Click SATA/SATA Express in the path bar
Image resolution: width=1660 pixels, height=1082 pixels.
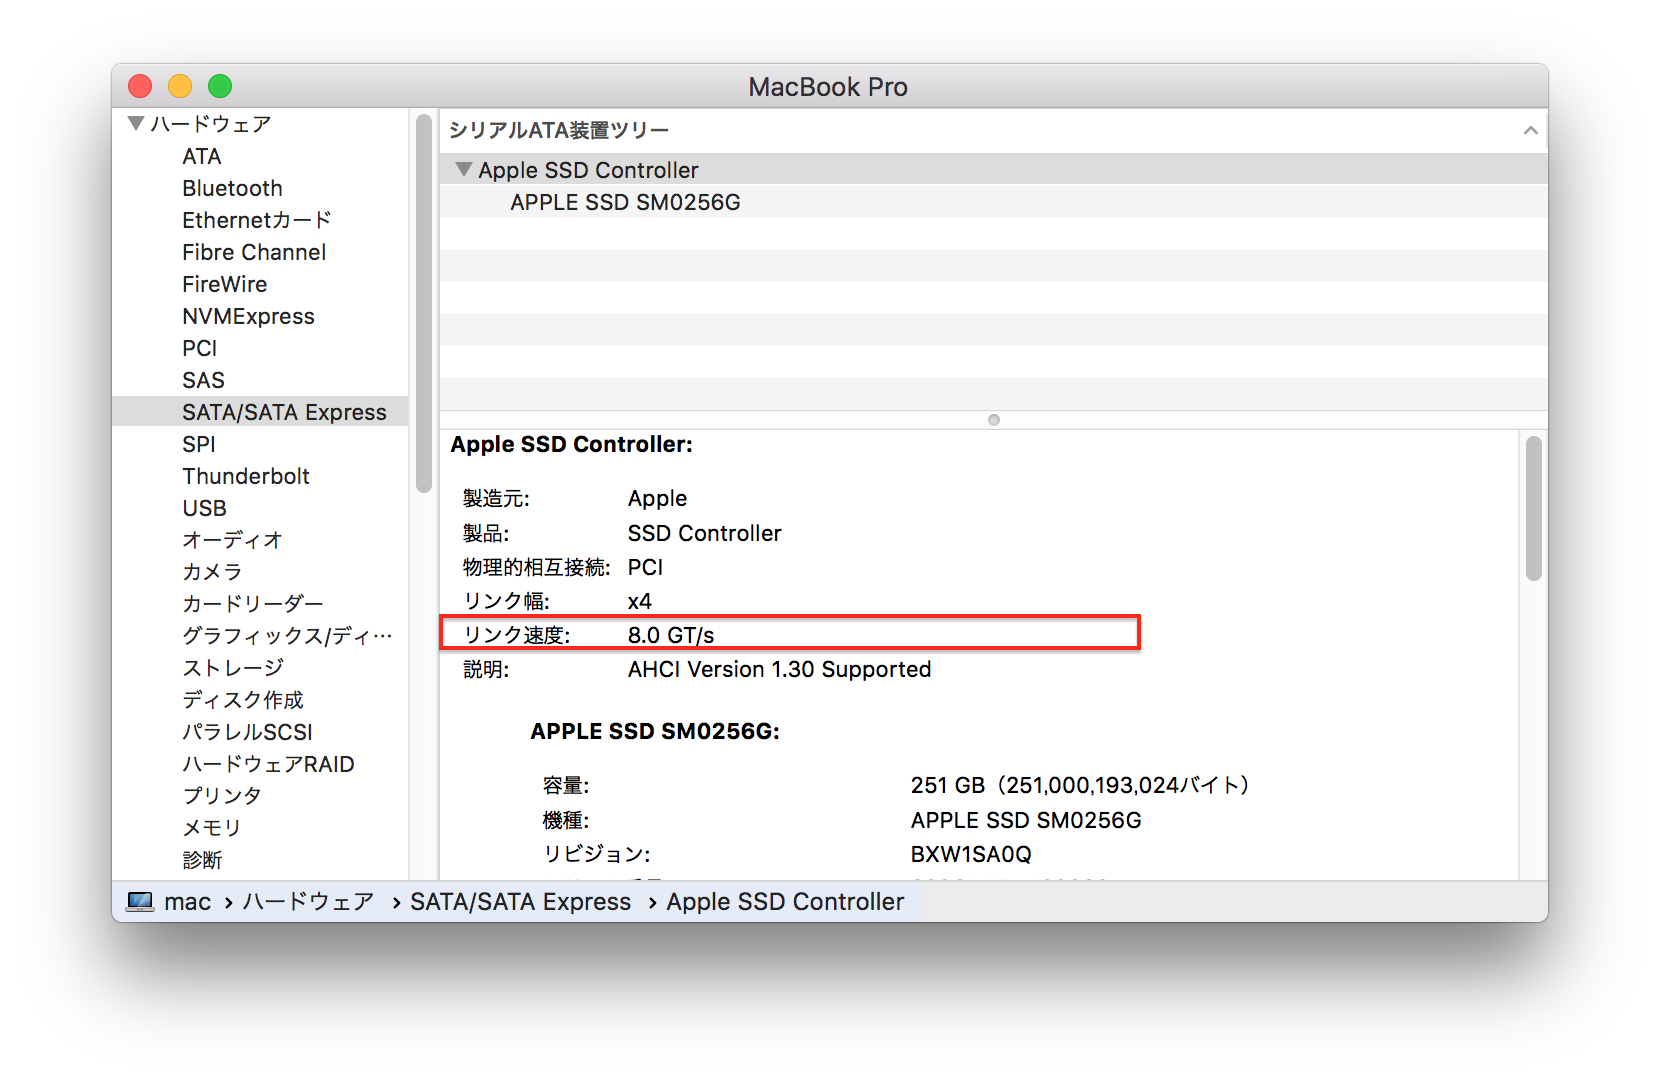pyautogui.click(x=520, y=902)
